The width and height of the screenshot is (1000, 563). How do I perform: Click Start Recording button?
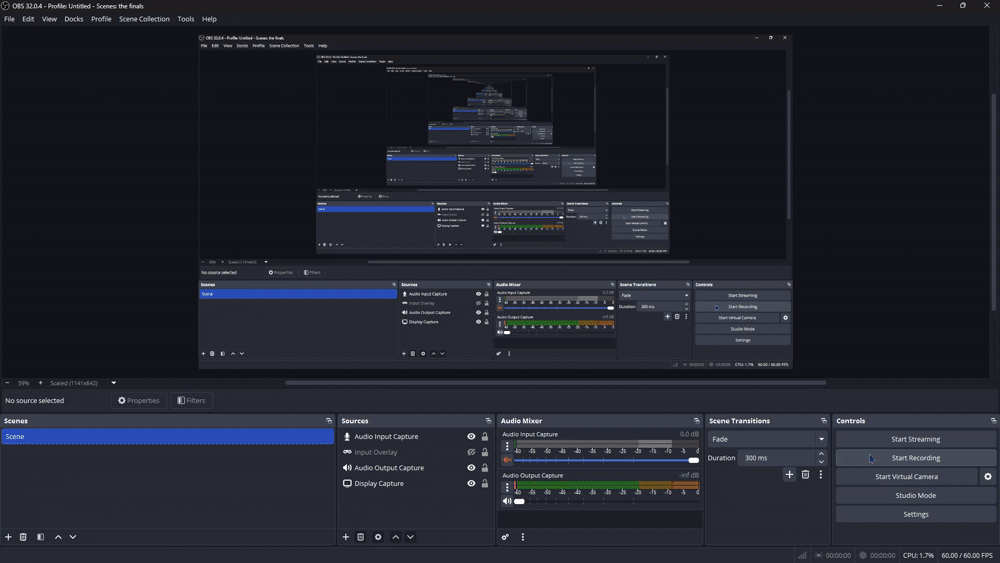click(x=915, y=458)
